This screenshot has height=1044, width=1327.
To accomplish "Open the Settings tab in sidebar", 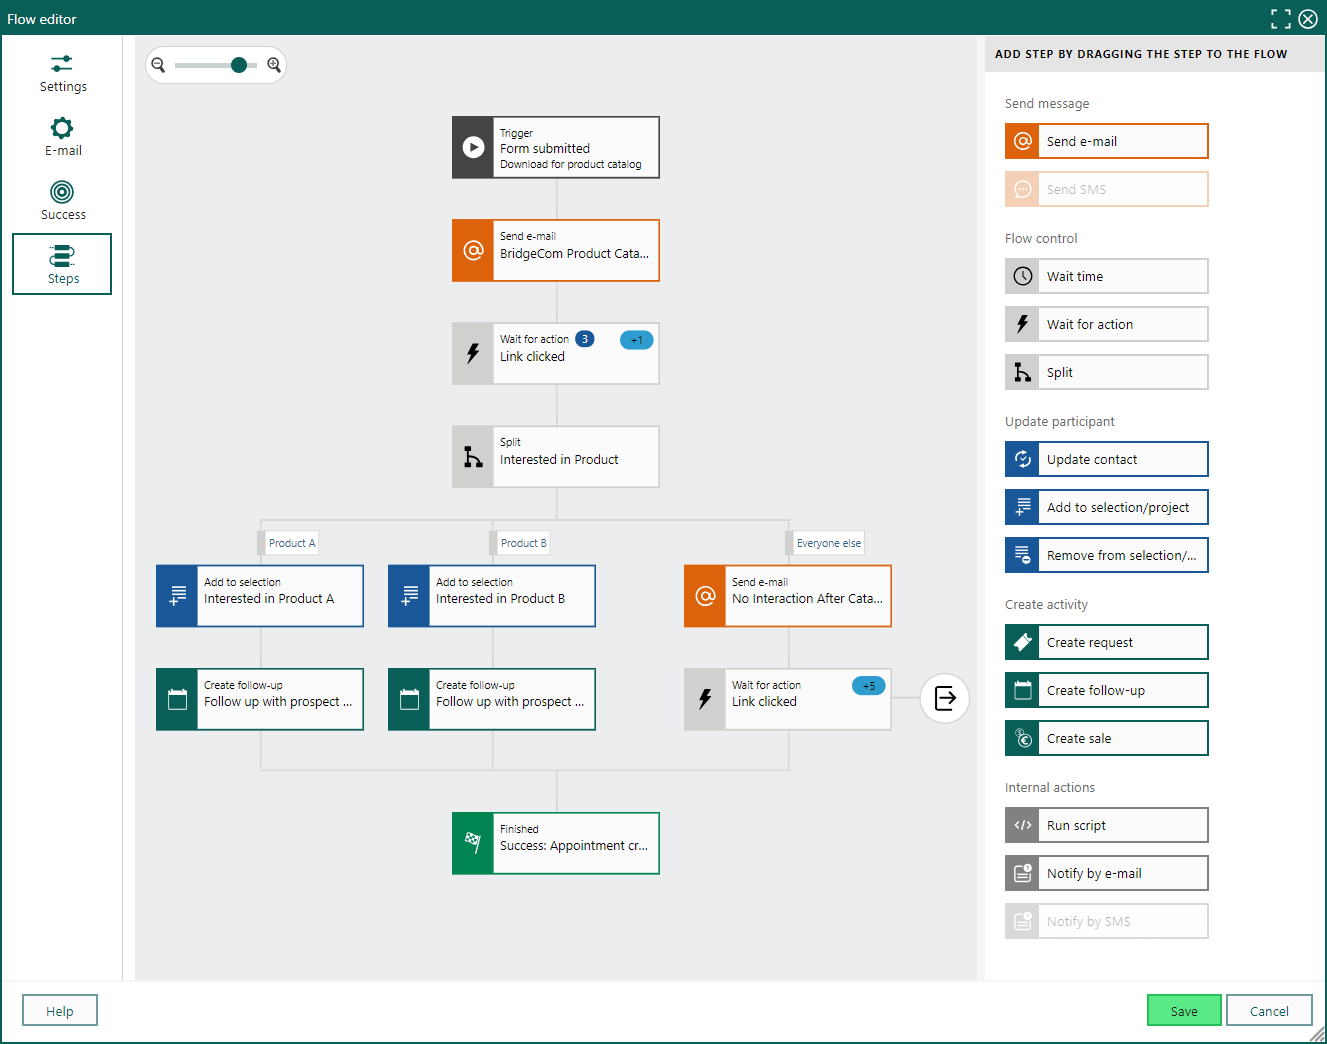I will [x=62, y=73].
